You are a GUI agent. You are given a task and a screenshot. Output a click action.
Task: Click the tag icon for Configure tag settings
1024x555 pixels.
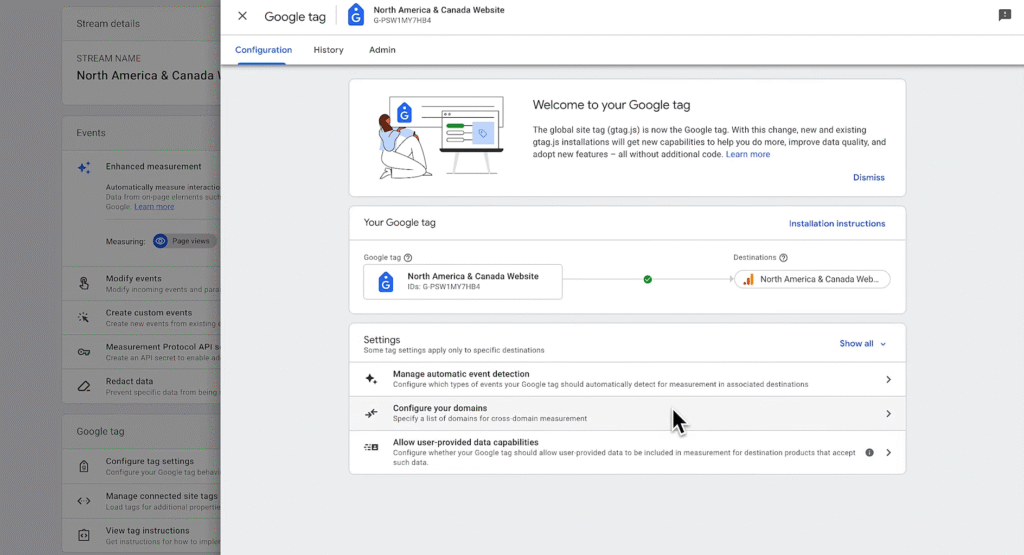(x=84, y=466)
